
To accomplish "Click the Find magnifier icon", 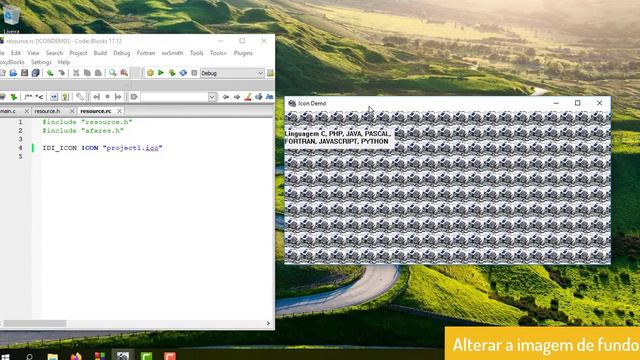I will (x=113, y=73).
